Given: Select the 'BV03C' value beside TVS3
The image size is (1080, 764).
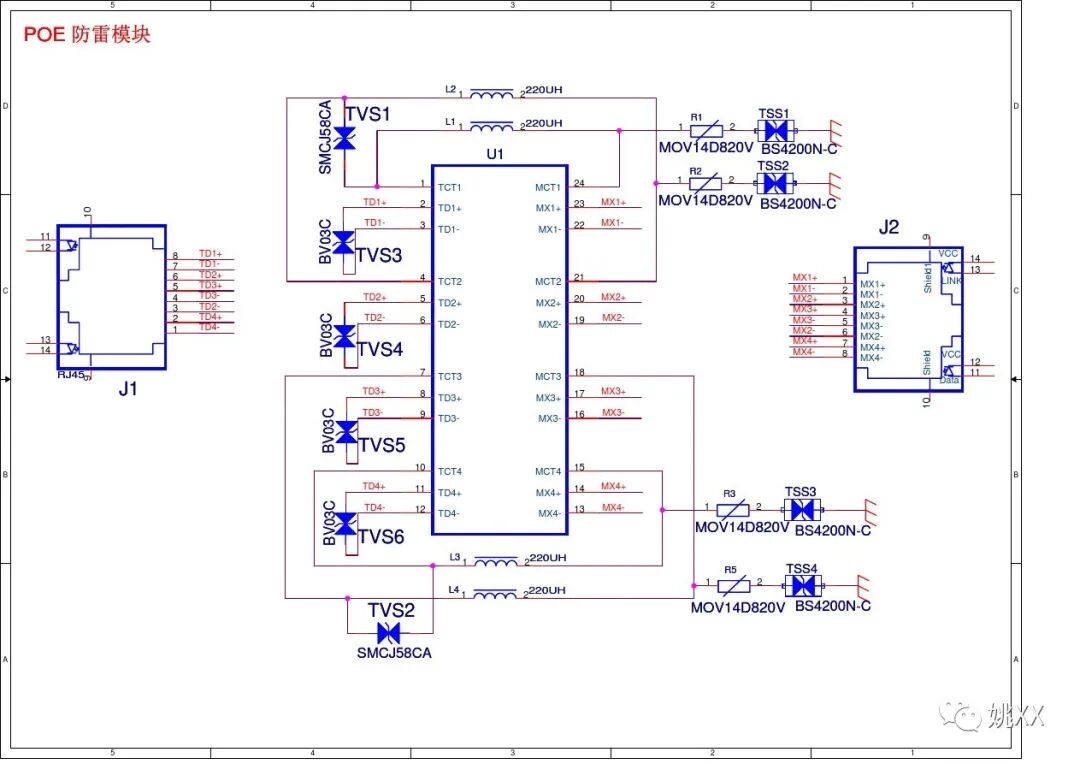Looking at the screenshot, I should [x=325, y=241].
